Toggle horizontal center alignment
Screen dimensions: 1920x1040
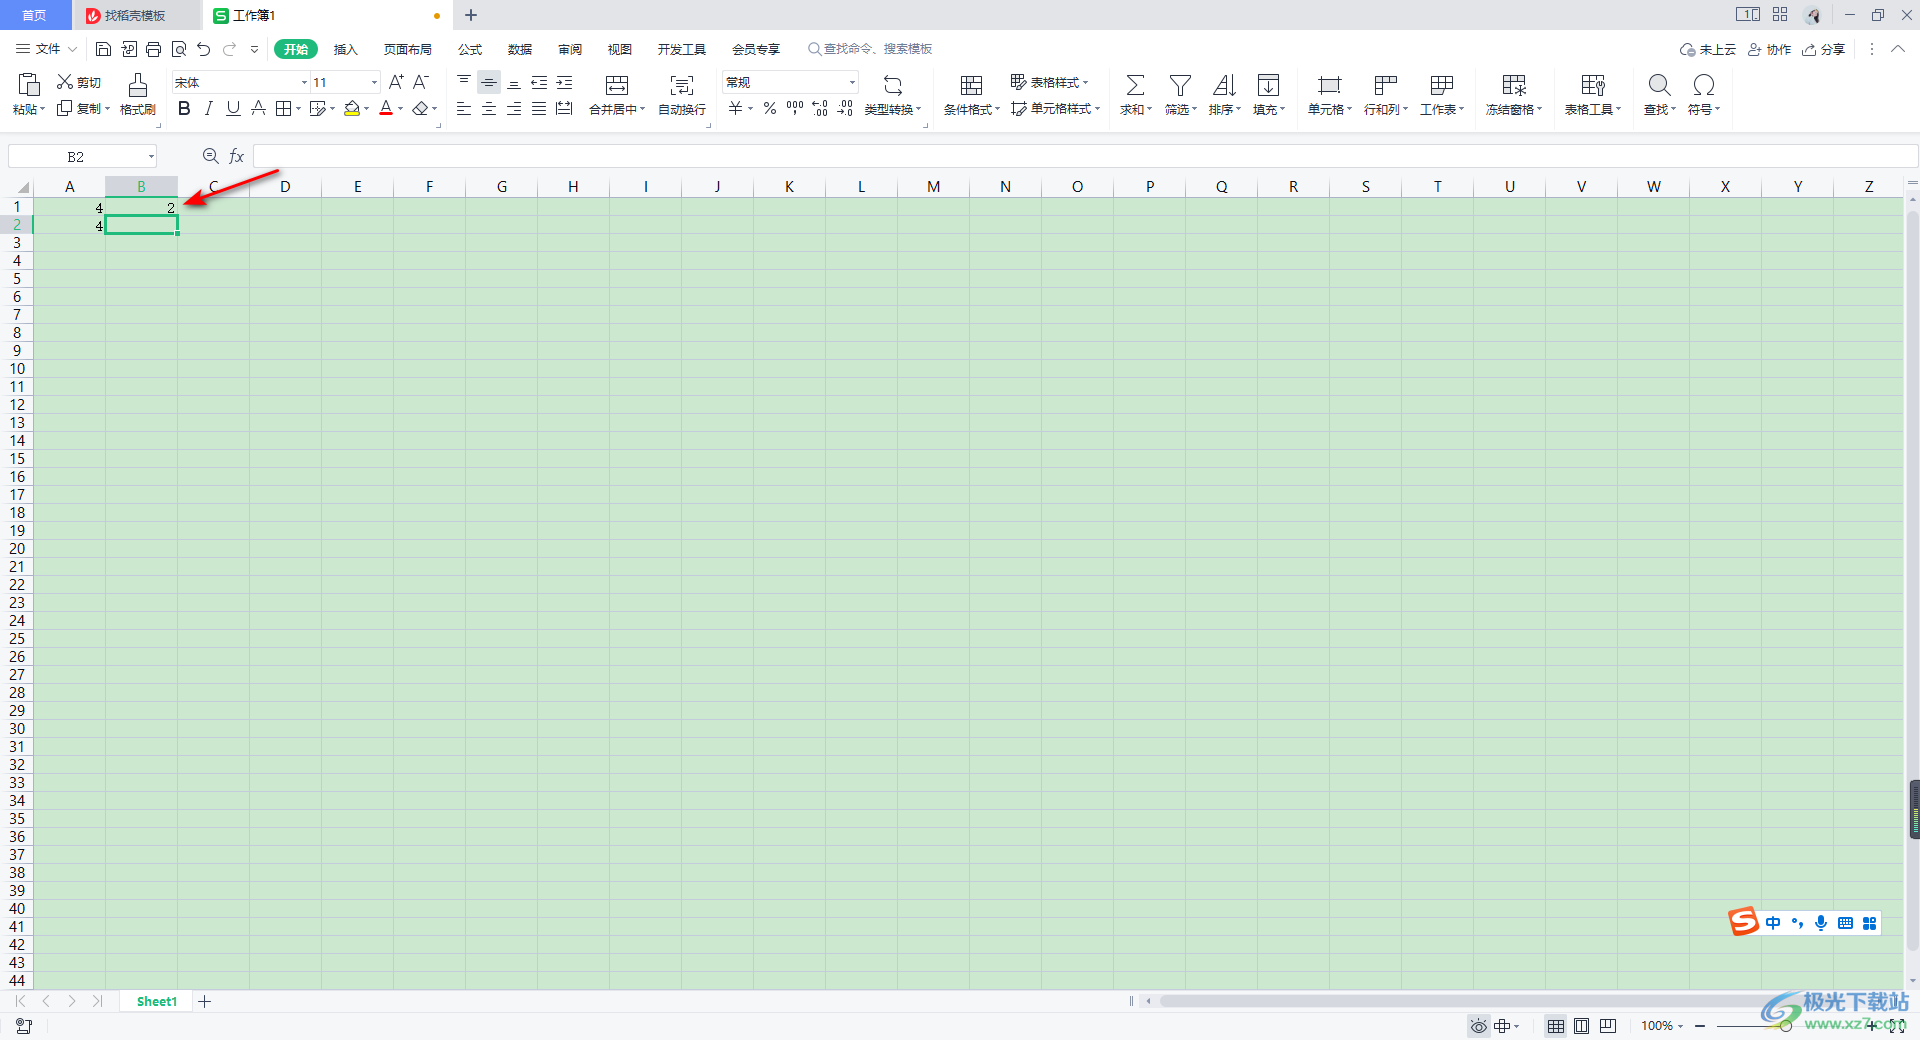pos(489,108)
